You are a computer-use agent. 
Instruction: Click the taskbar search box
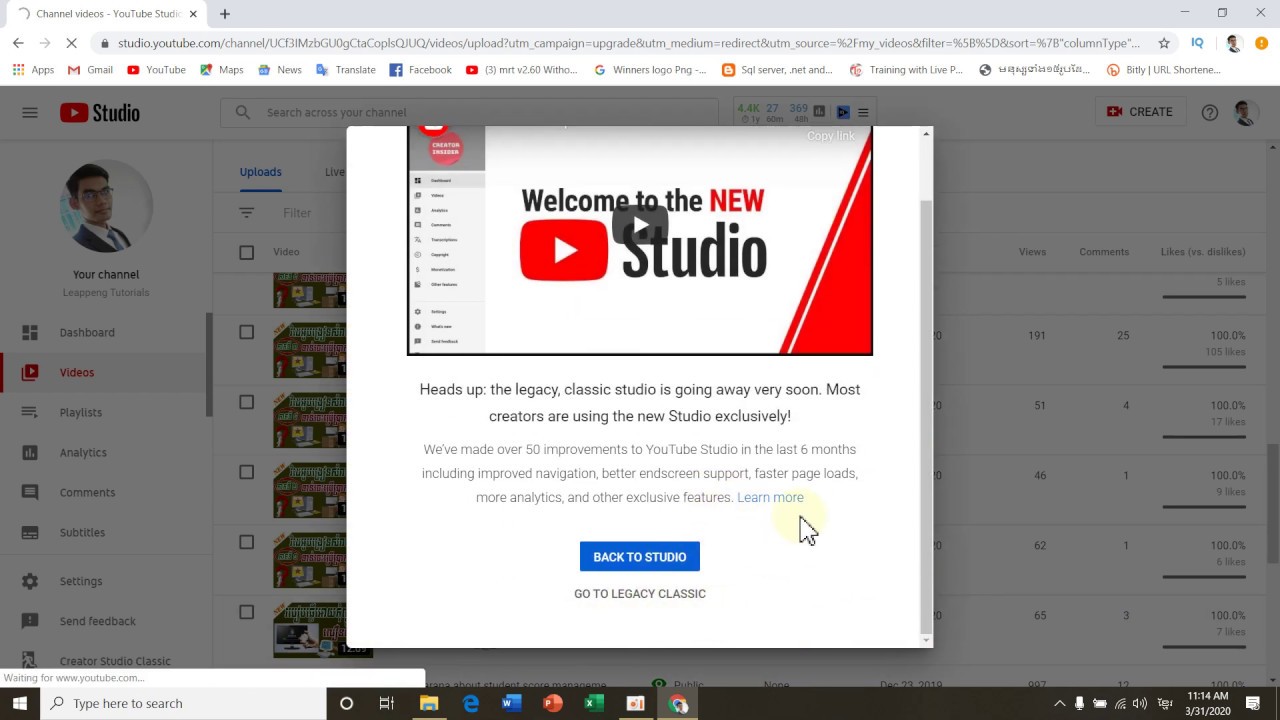point(183,703)
